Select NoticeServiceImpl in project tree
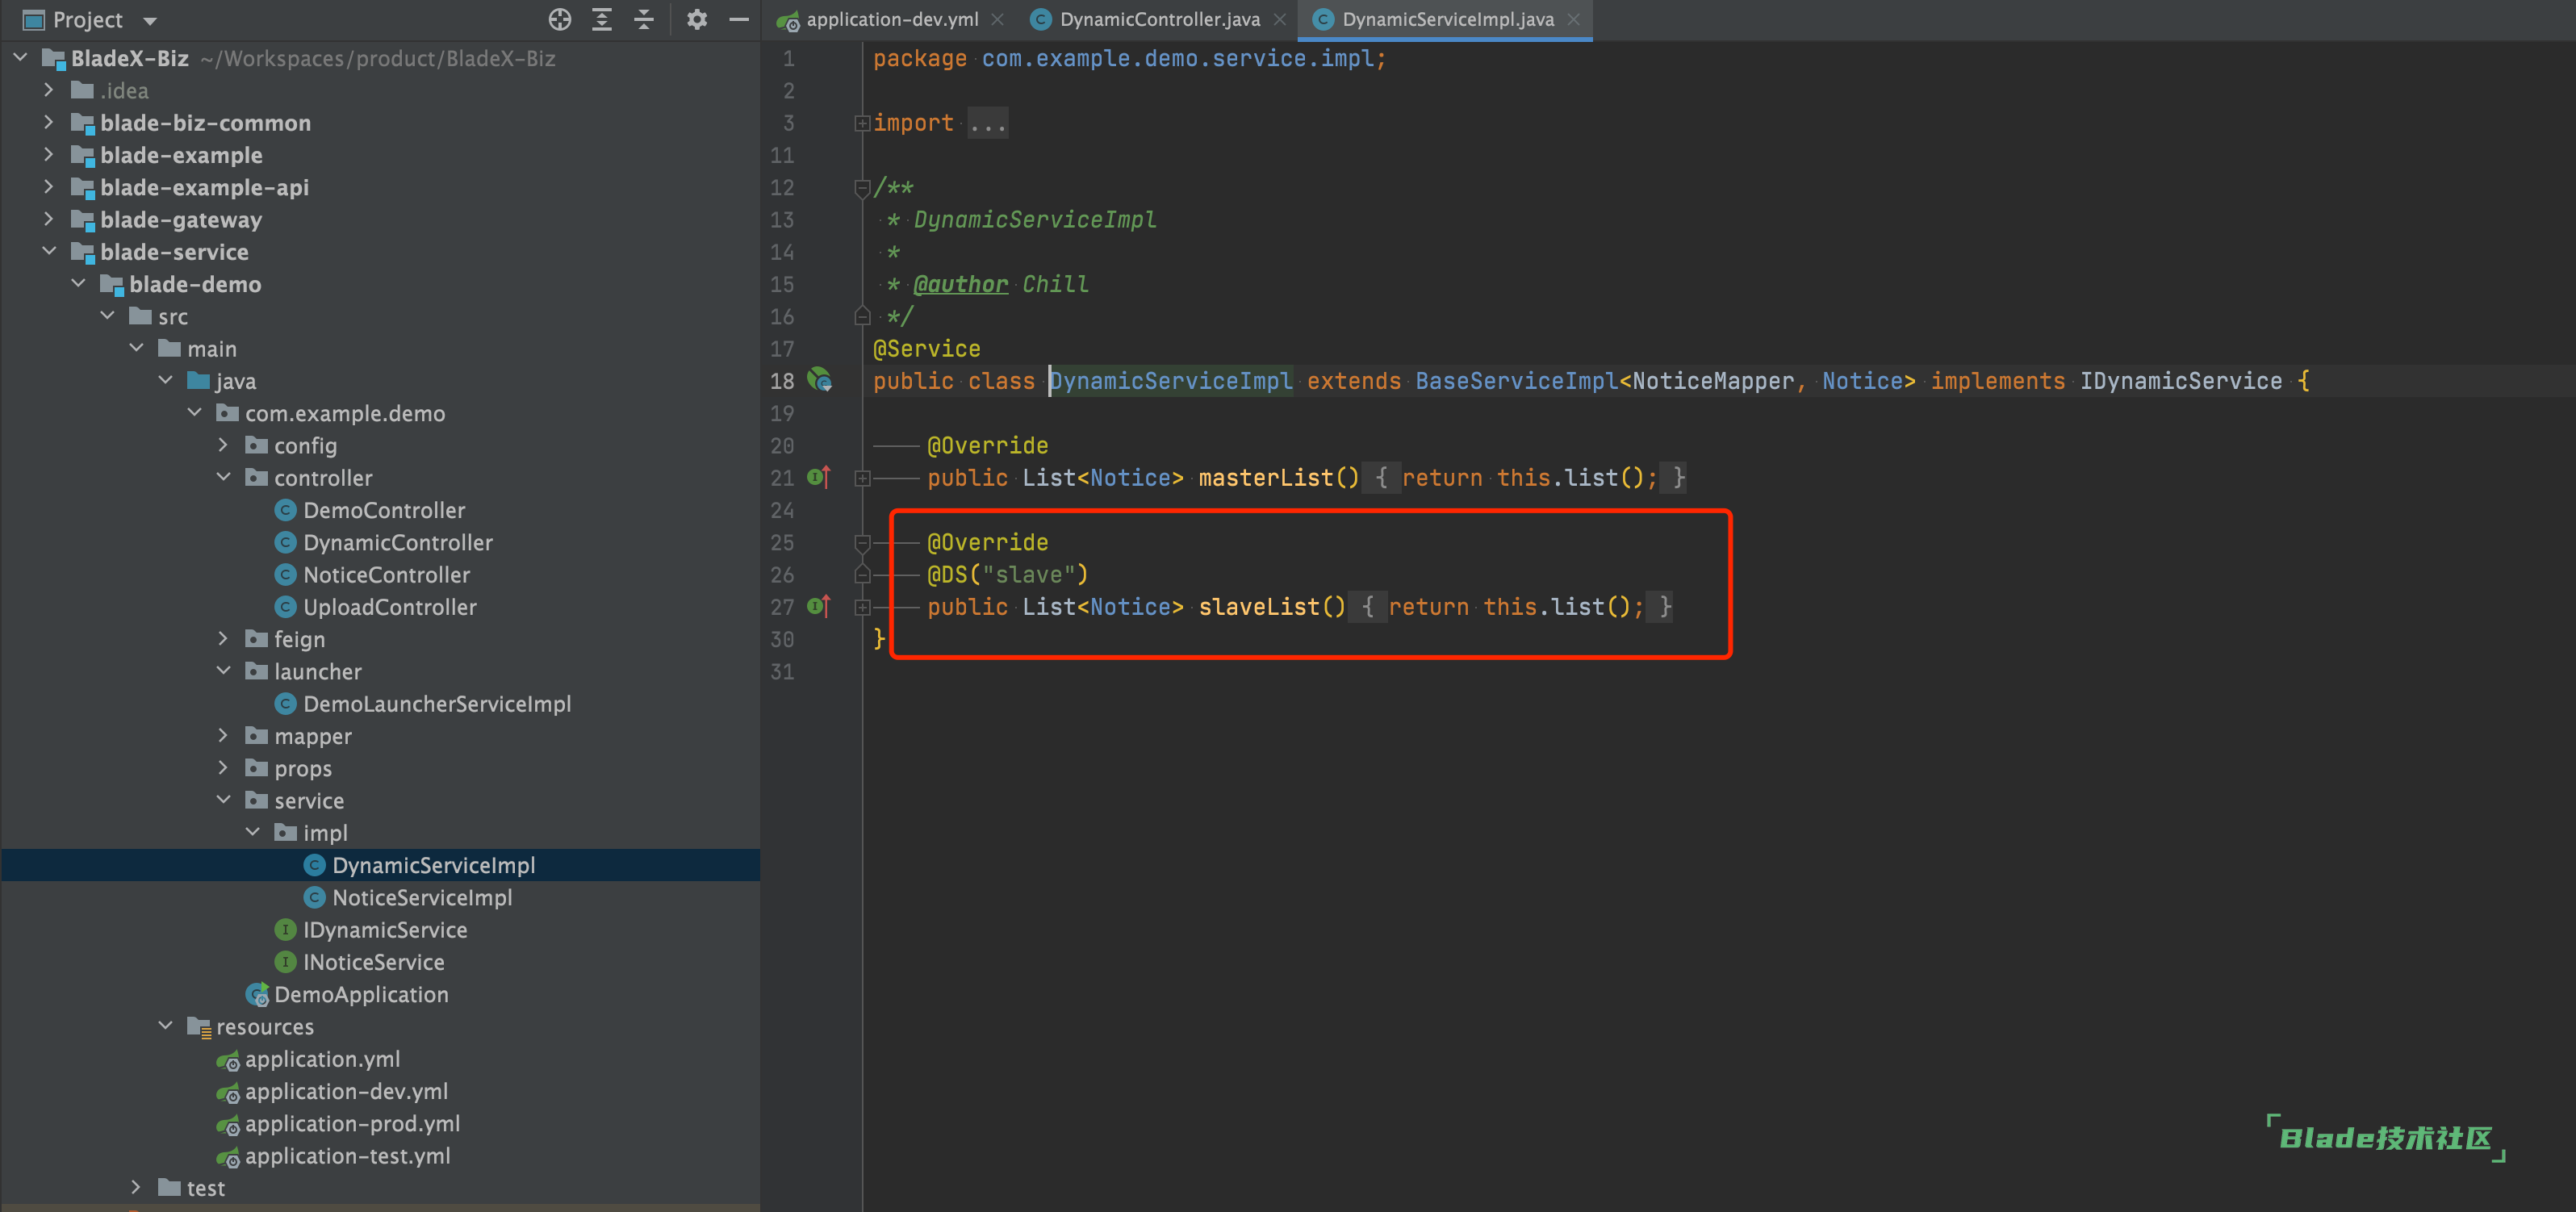Image resolution: width=2576 pixels, height=1212 pixels. [x=422, y=897]
